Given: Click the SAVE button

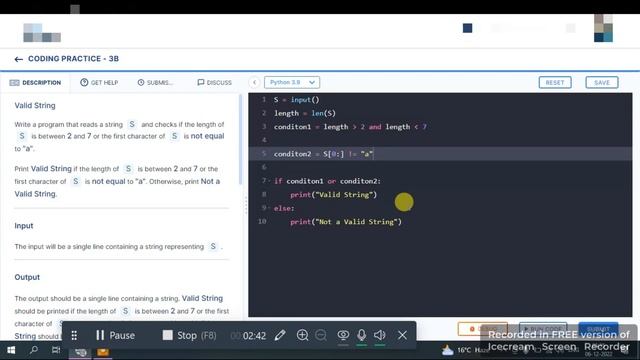Looking at the screenshot, I should pyautogui.click(x=602, y=82).
